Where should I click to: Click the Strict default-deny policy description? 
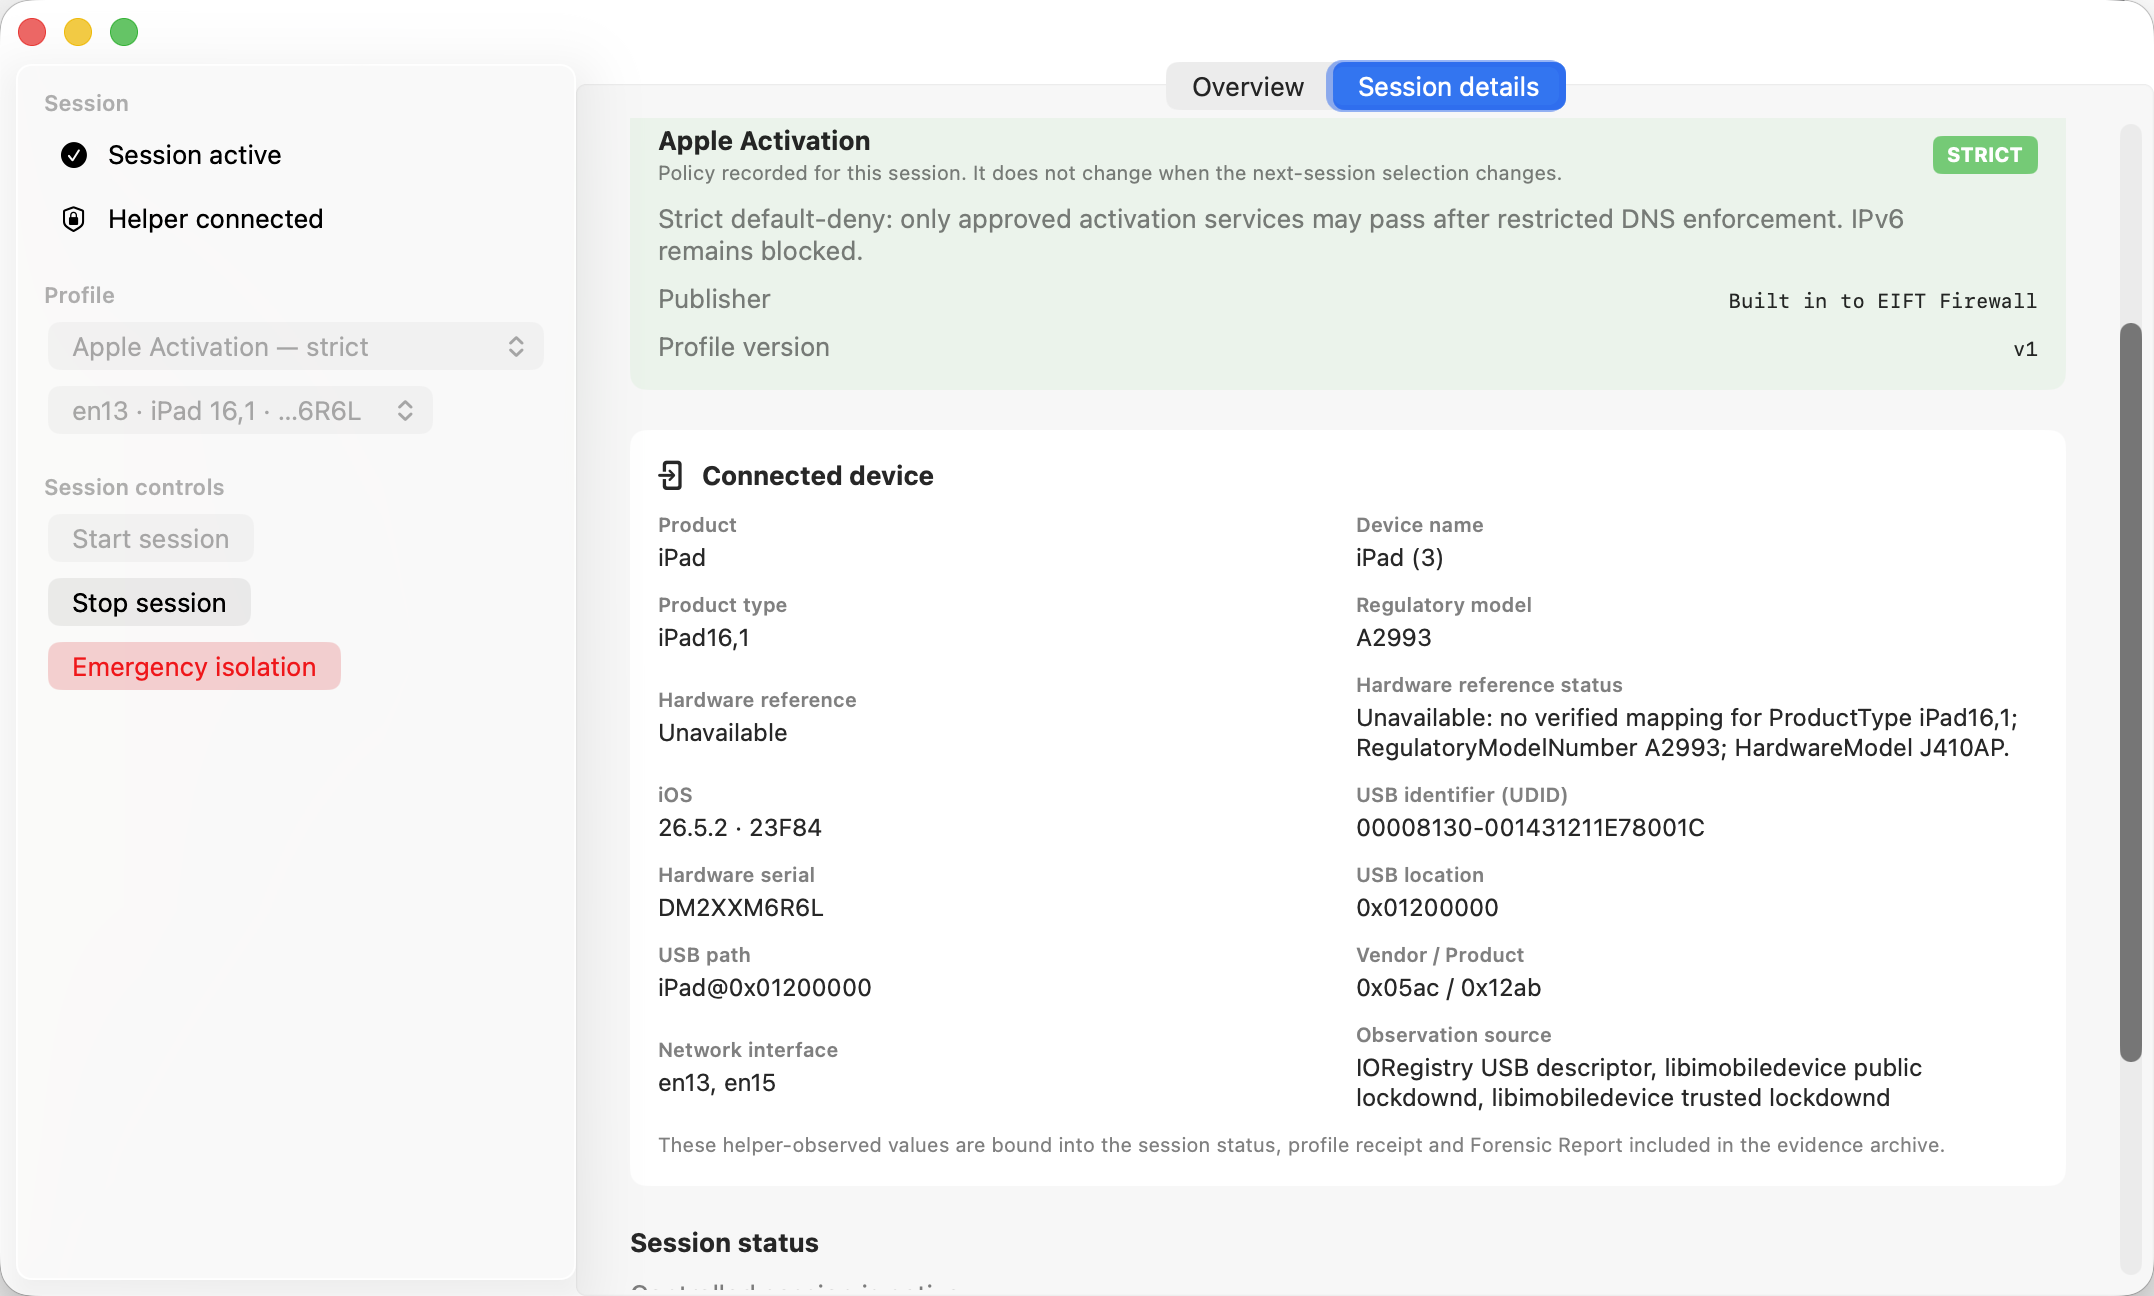click(x=1280, y=235)
